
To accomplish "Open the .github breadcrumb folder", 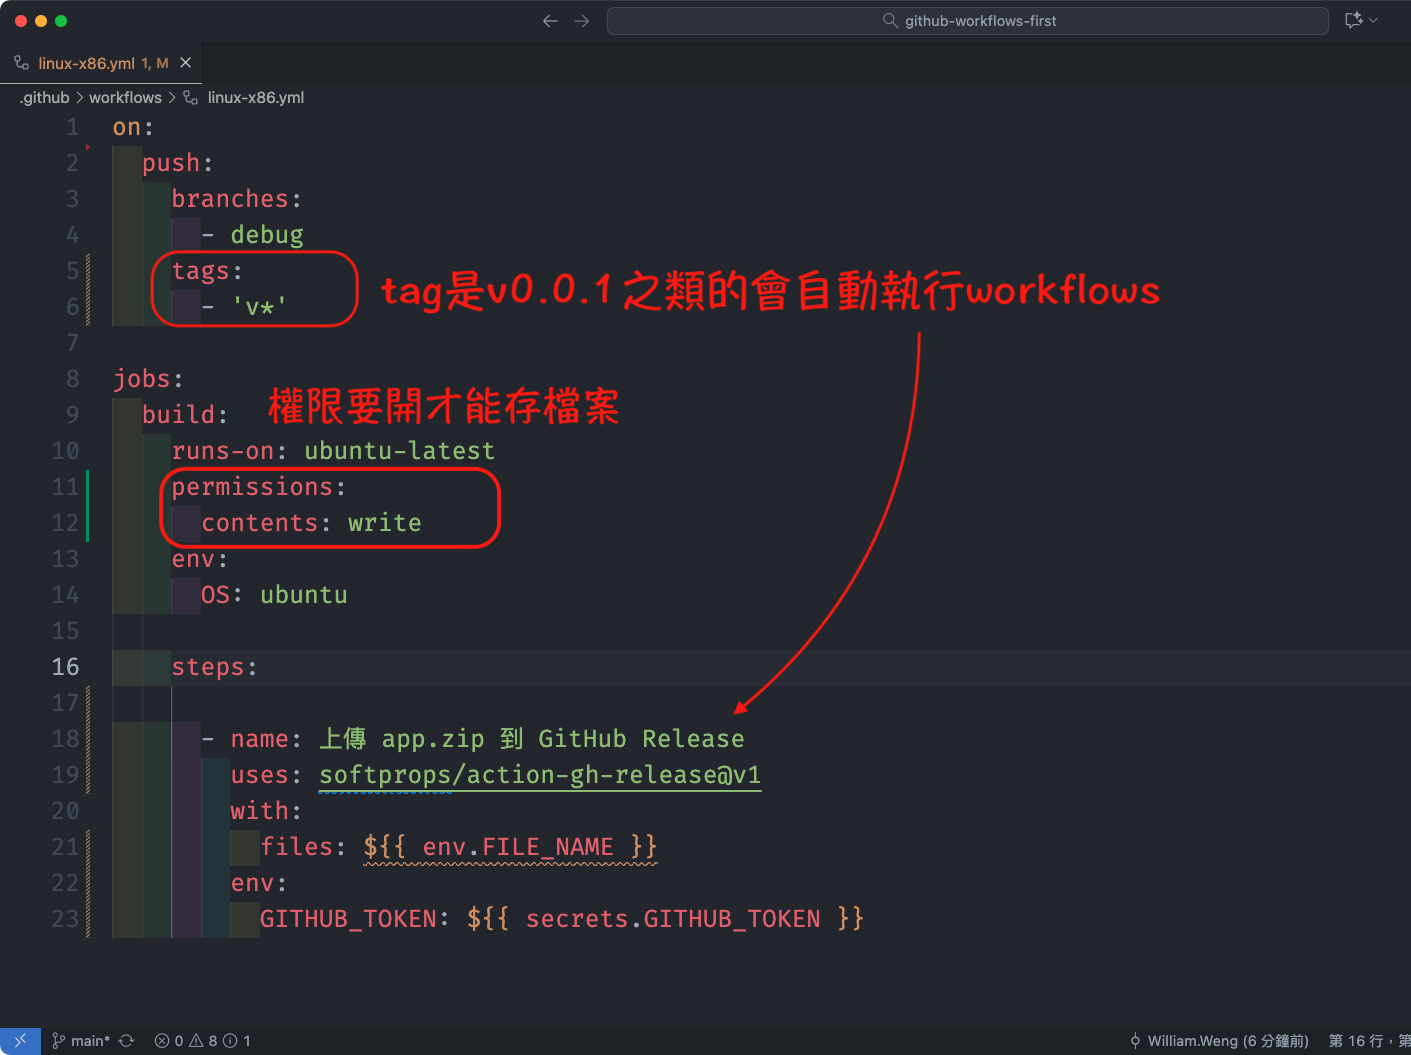I will click(45, 97).
